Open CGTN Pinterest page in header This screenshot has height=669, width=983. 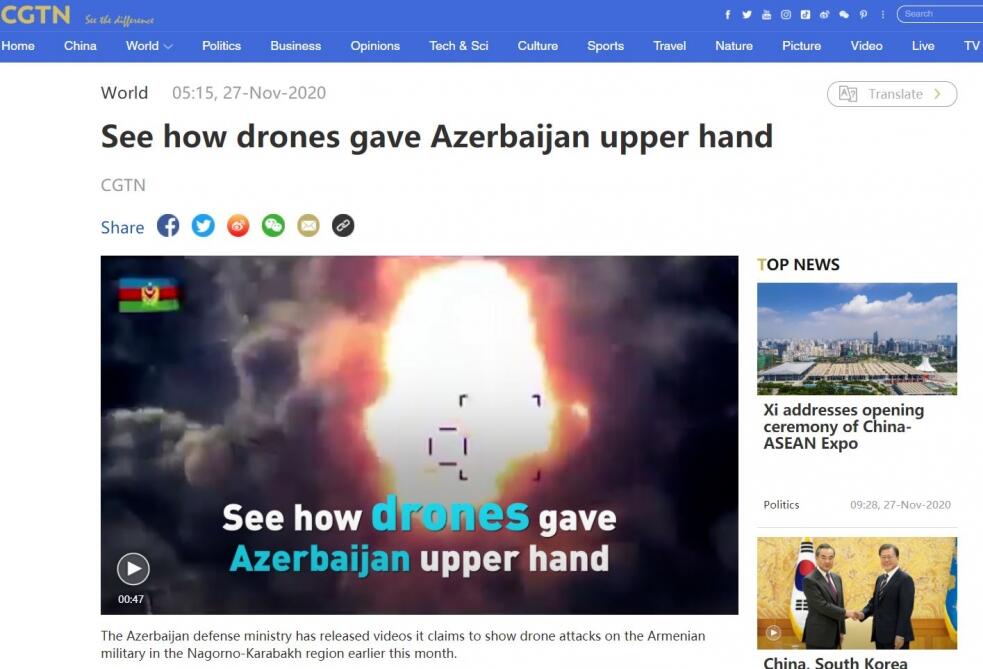tap(863, 14)
